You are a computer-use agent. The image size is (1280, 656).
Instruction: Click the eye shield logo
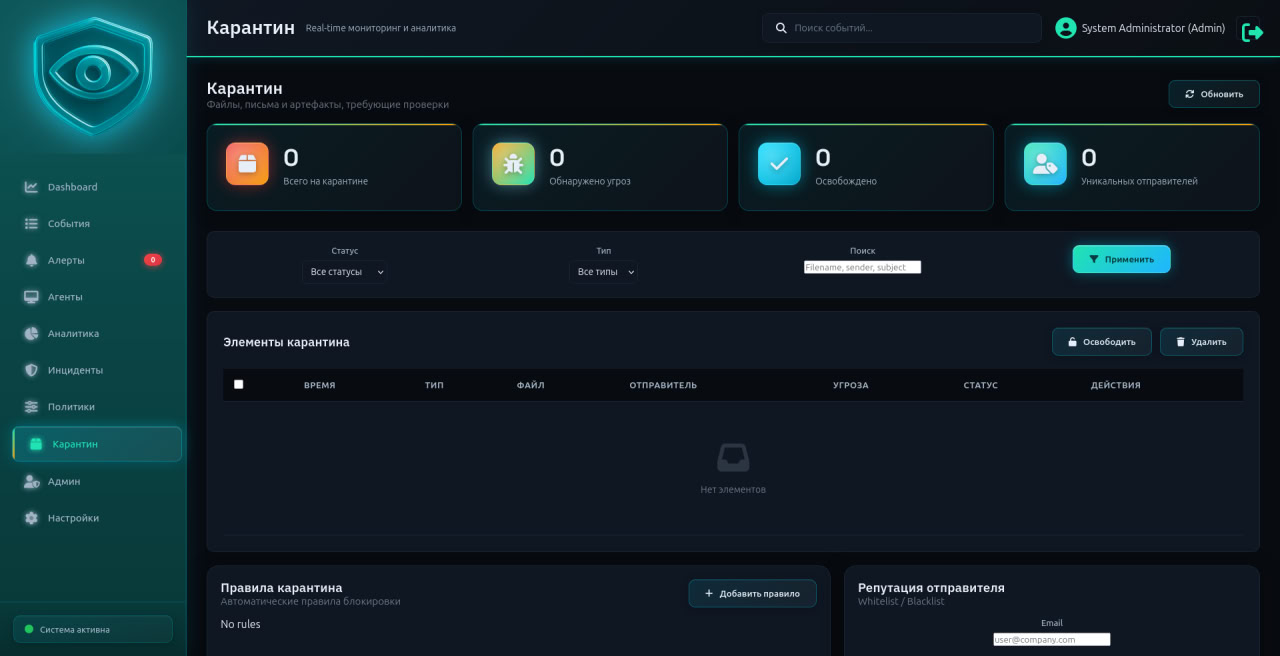pos(93,77)
